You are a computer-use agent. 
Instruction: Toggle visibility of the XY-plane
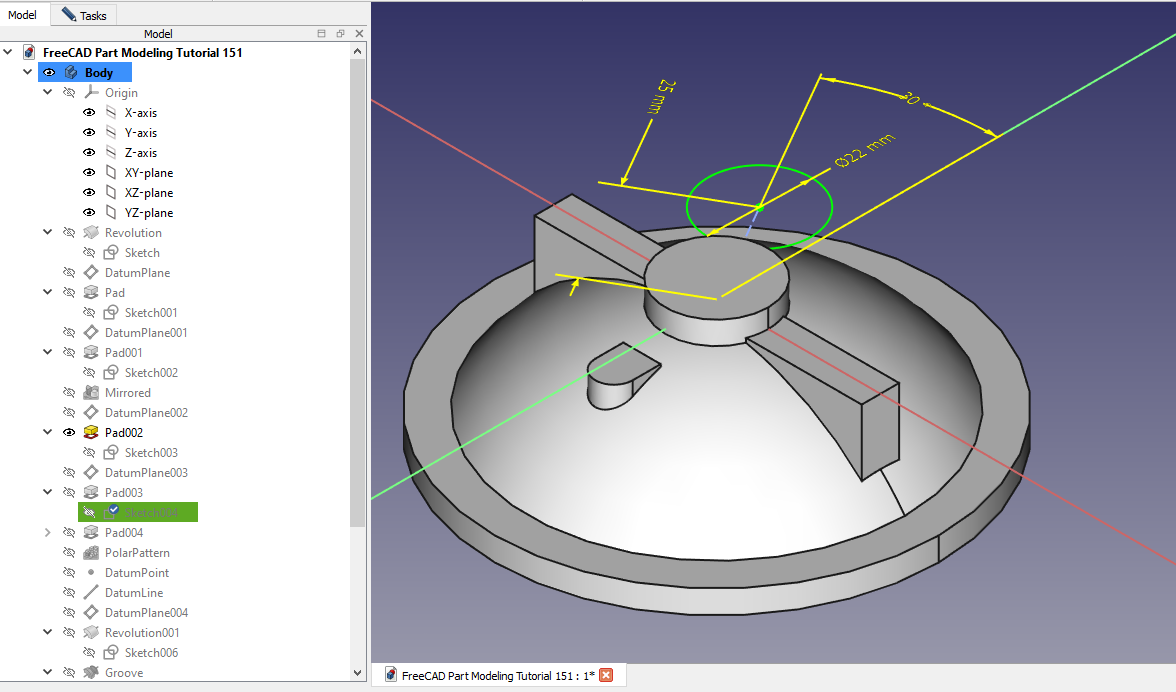88,173
